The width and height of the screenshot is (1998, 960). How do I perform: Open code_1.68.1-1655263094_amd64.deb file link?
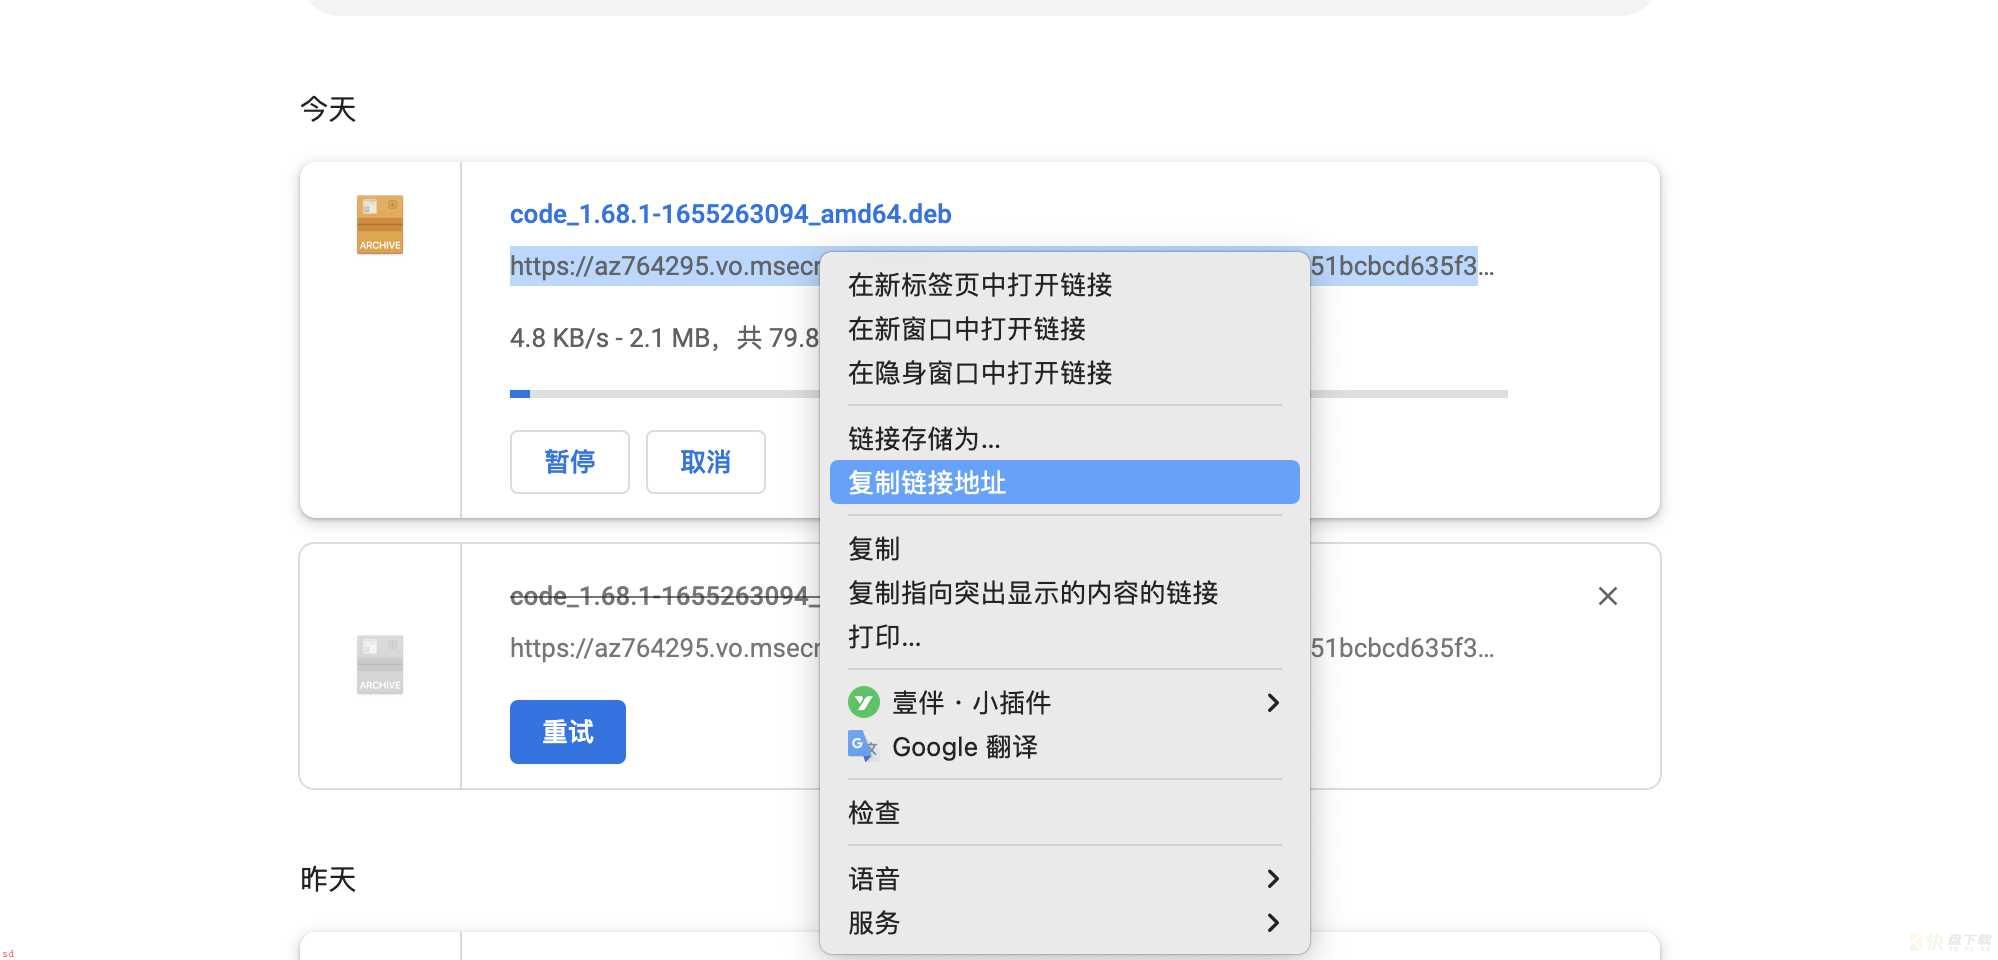click(730, 214)
